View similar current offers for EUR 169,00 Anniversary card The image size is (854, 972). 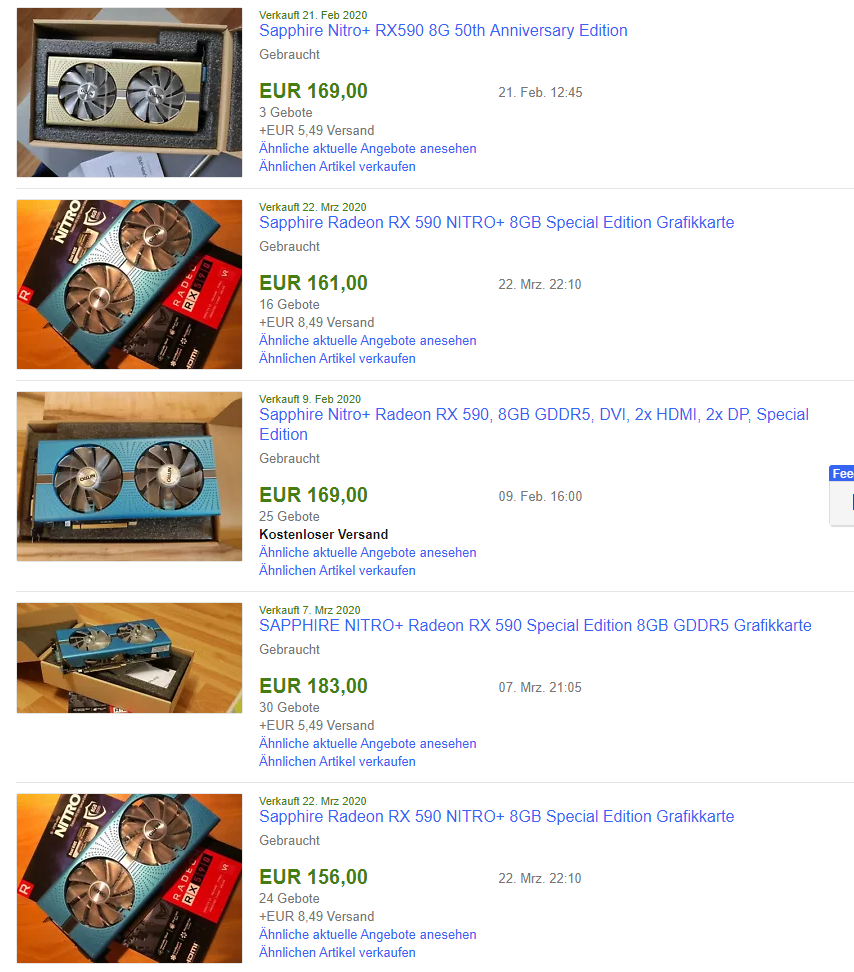click(368, 149)
